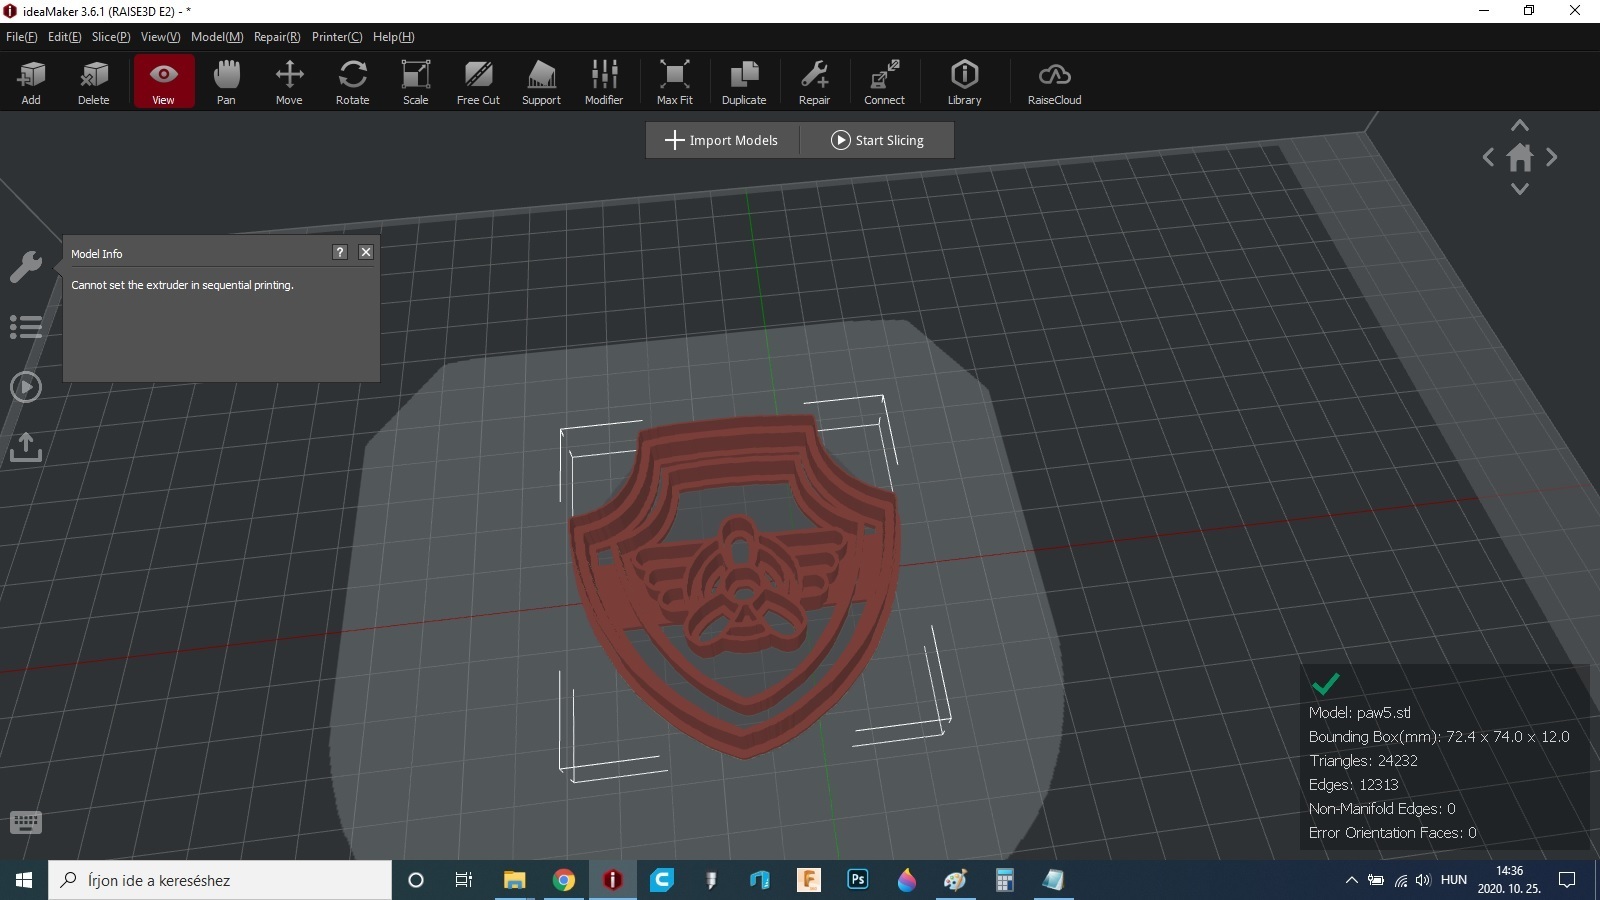
Task: Expand the wrench settings side panel
Action: coord(26,266)
